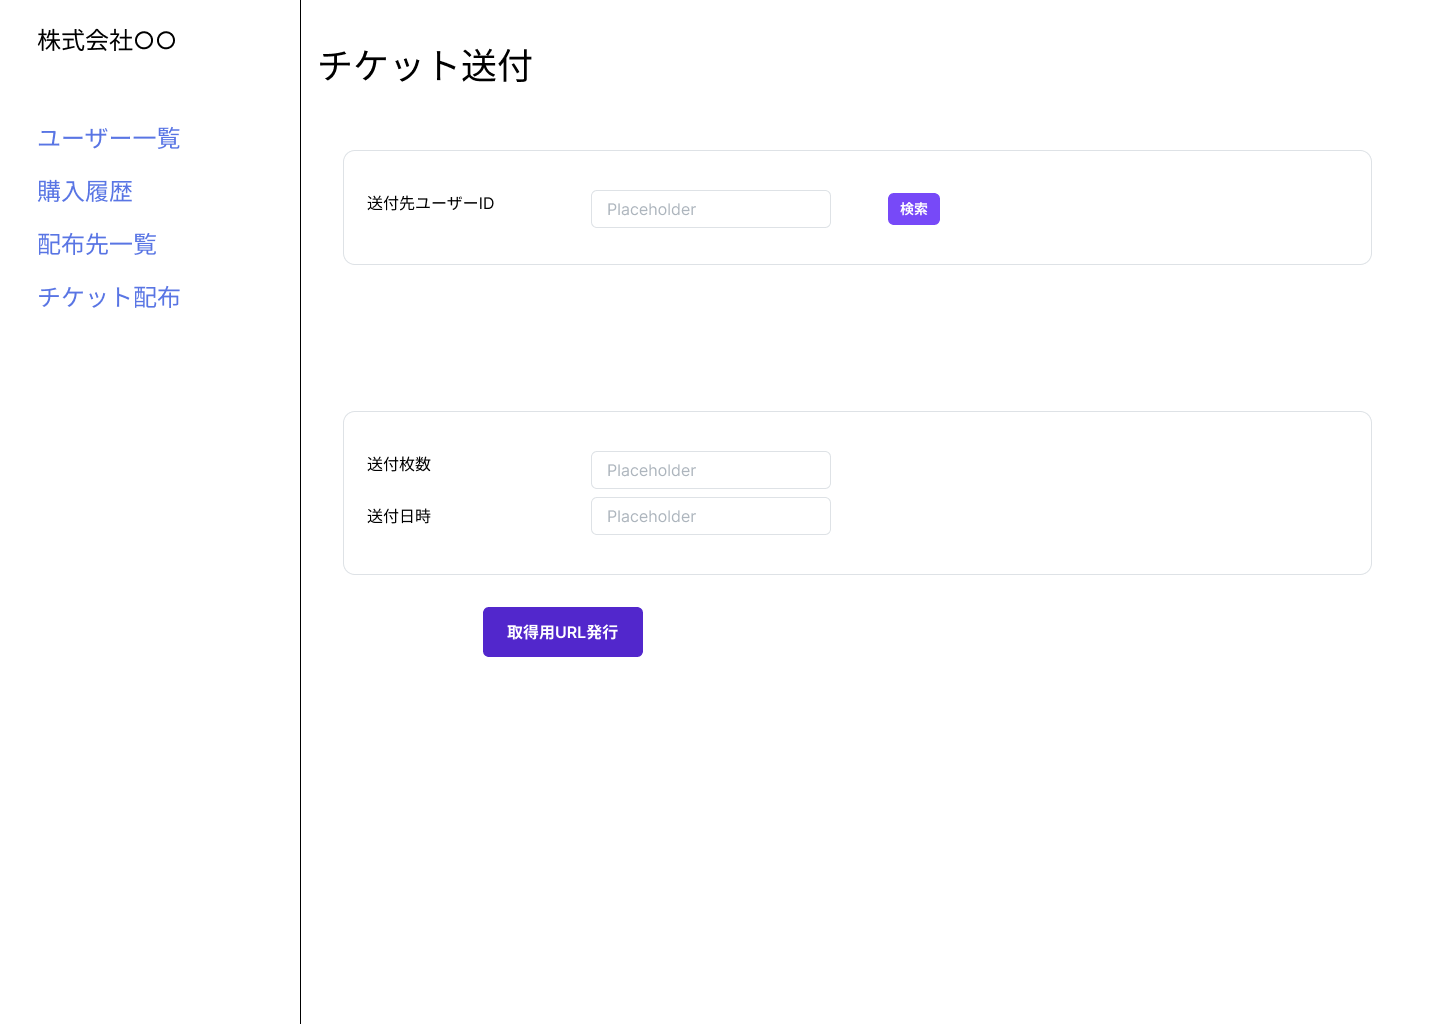Focus the 送付先ユーザーID input field
1440x1024 pixels.
pyautogui.click(x=711, y=209)
